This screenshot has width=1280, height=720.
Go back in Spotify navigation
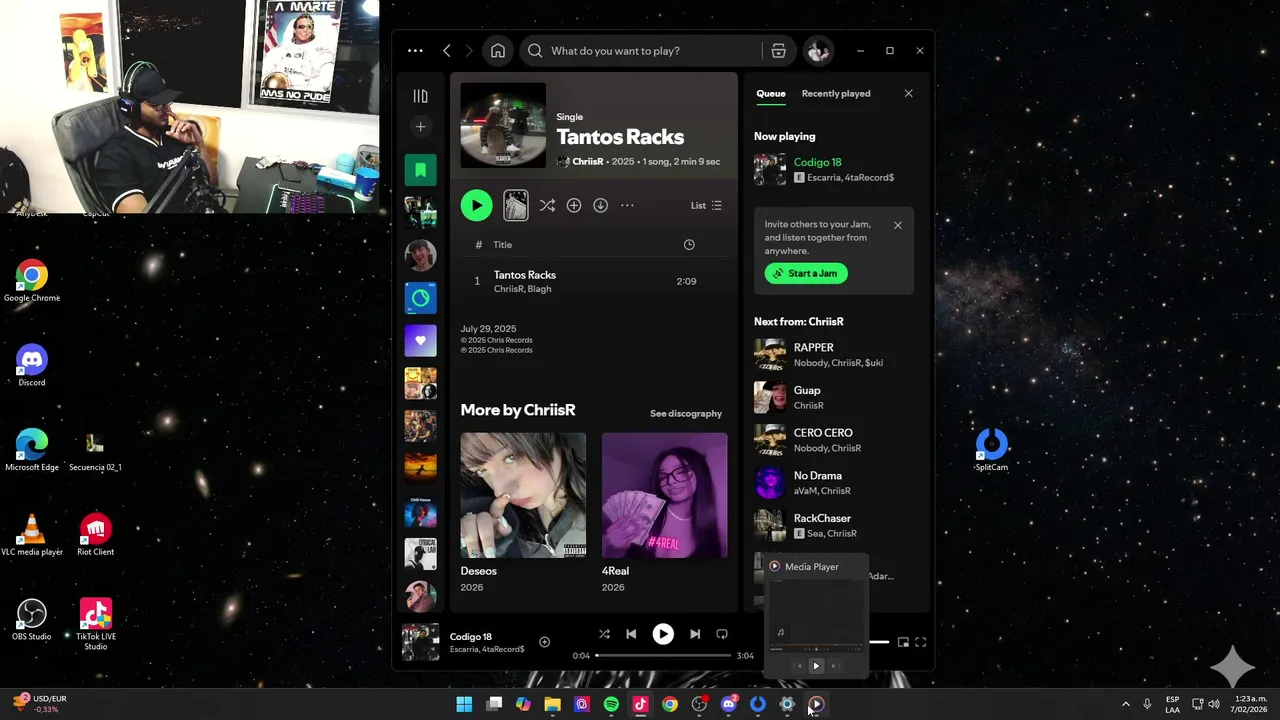point(447,51)
